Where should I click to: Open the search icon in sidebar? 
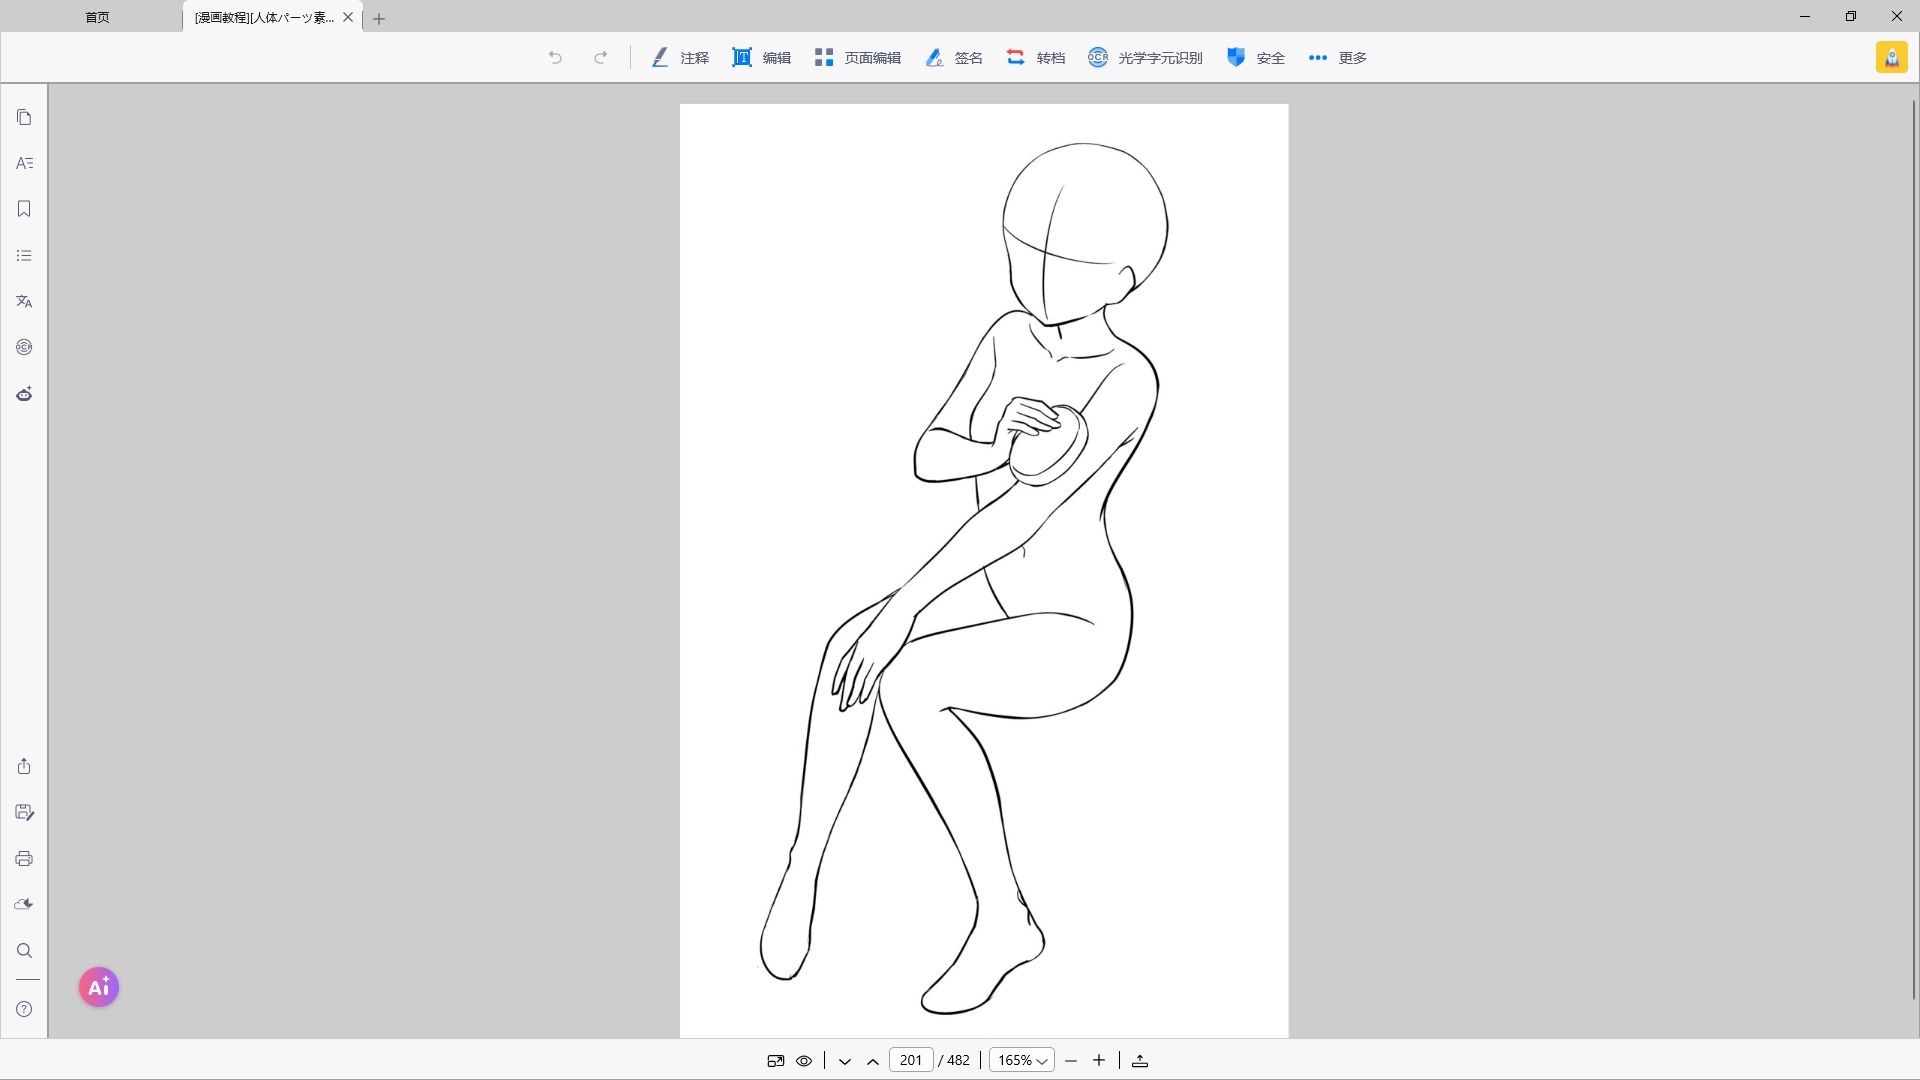coord(24,951)
